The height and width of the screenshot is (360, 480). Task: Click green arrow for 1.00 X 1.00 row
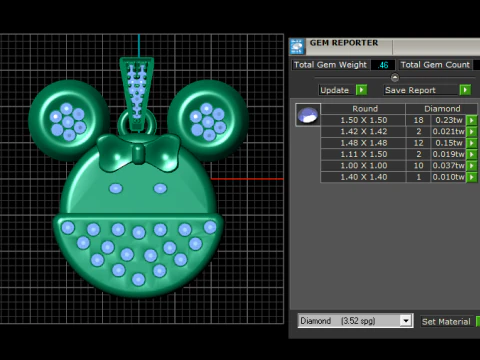coord(472,165)
